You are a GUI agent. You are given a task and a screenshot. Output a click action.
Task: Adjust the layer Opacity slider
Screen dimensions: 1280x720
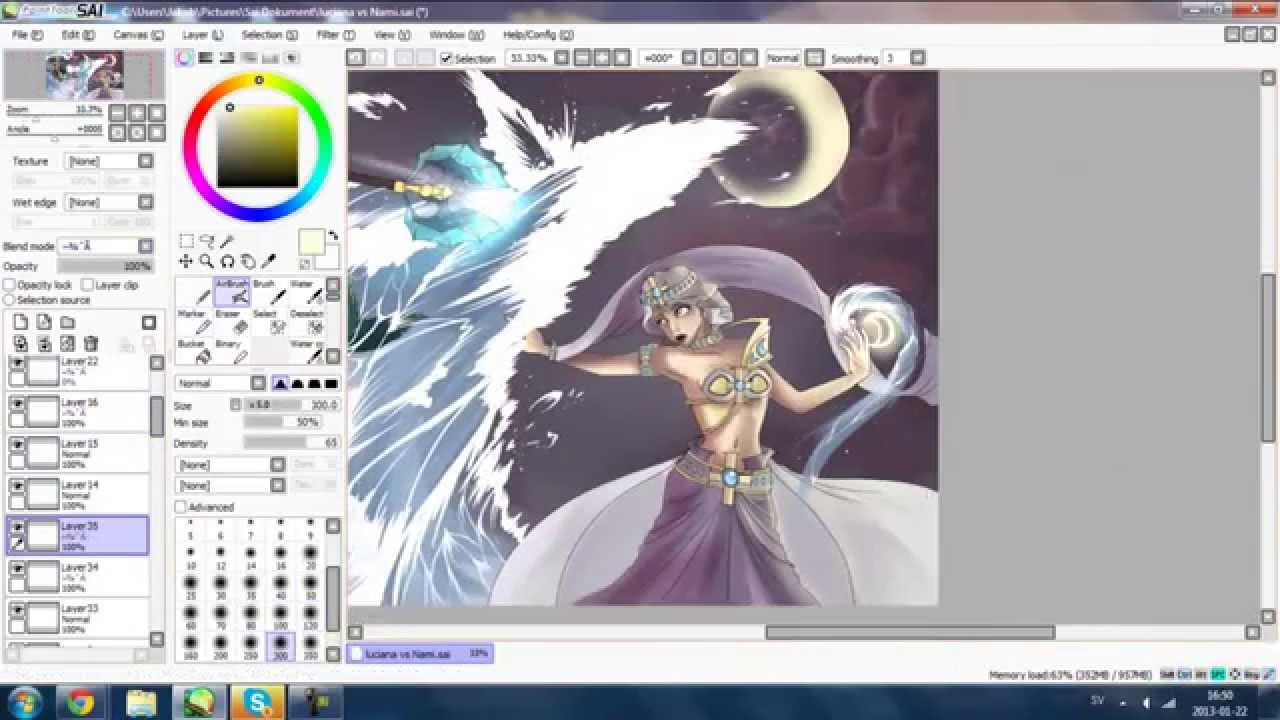coord(105,266)
